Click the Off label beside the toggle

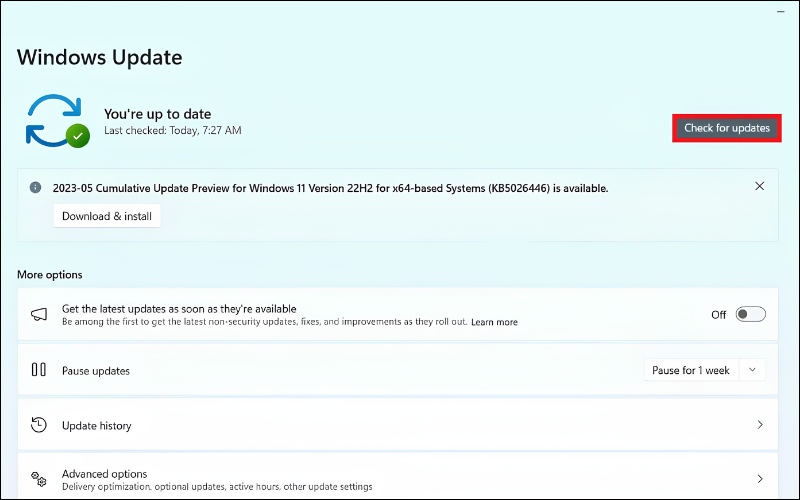(x=718, y=315)
